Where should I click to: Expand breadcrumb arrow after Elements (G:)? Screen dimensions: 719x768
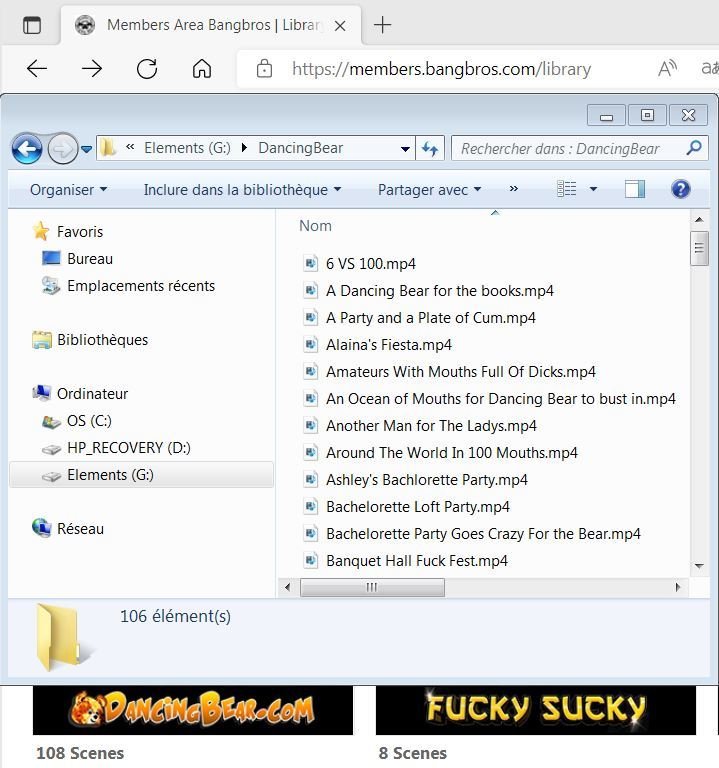244,148
